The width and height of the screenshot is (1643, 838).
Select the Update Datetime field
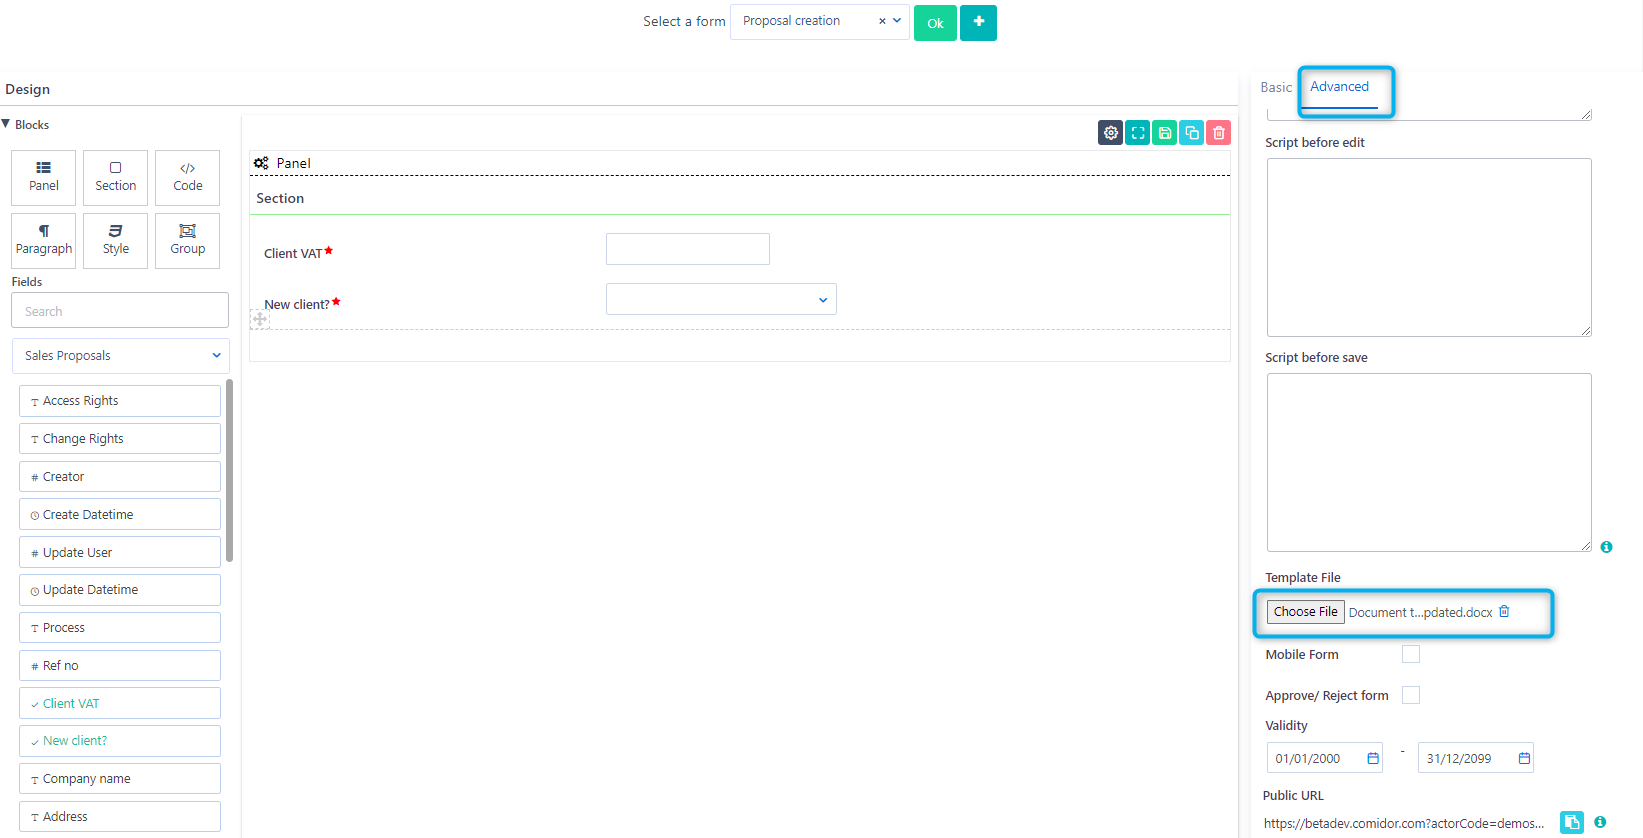pos(120,590)
